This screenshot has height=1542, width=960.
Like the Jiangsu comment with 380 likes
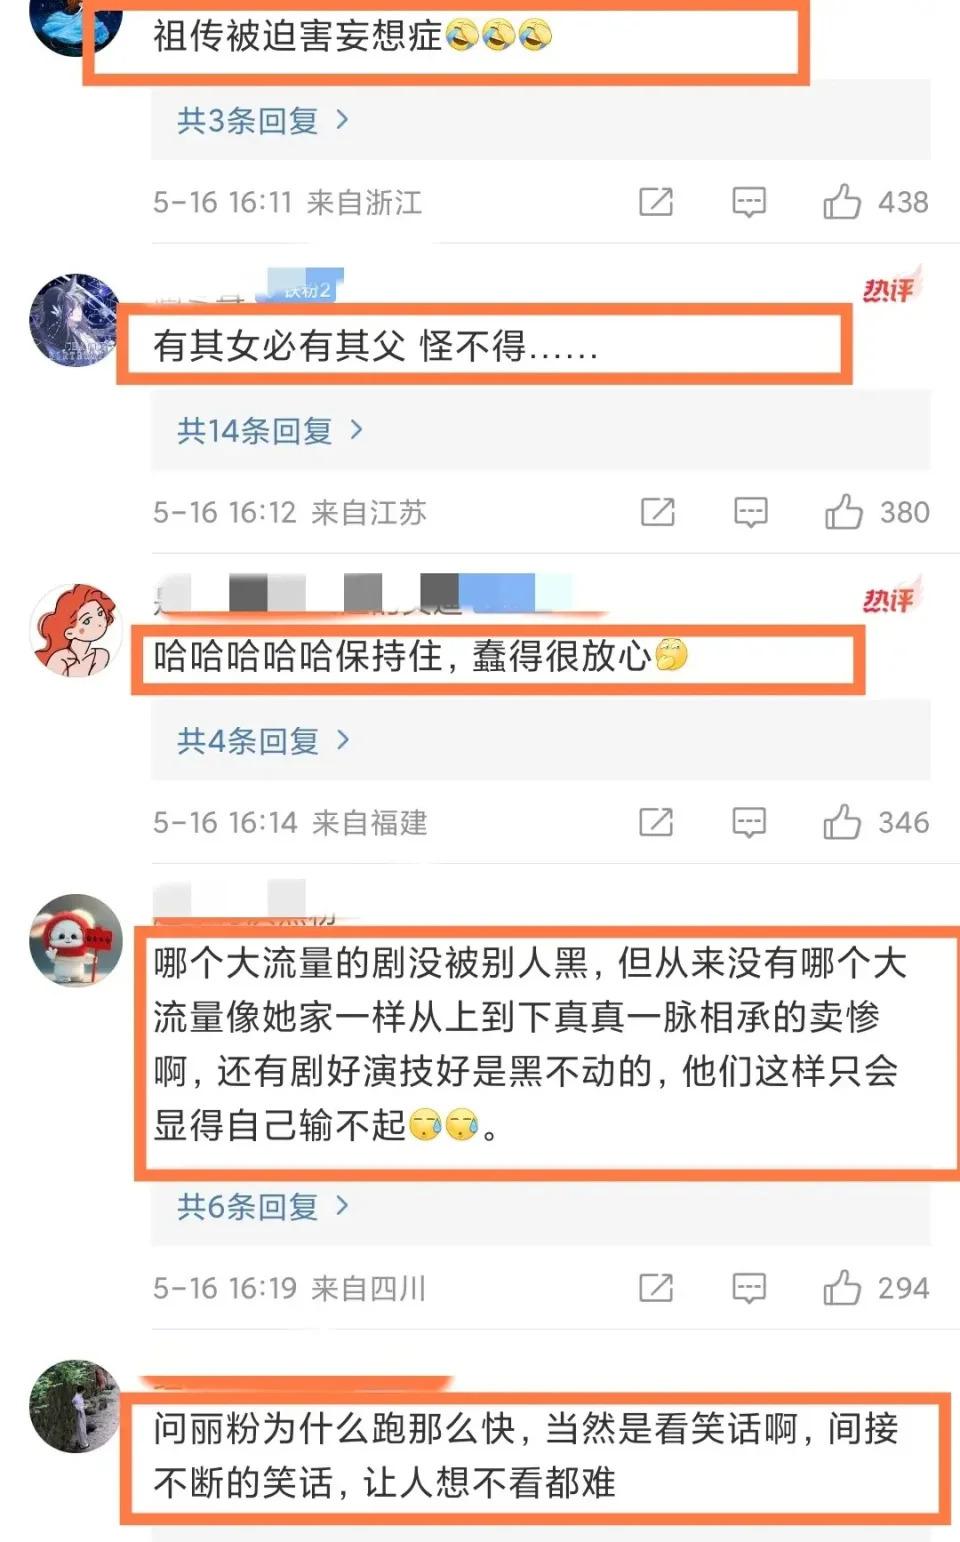[844, 512]
